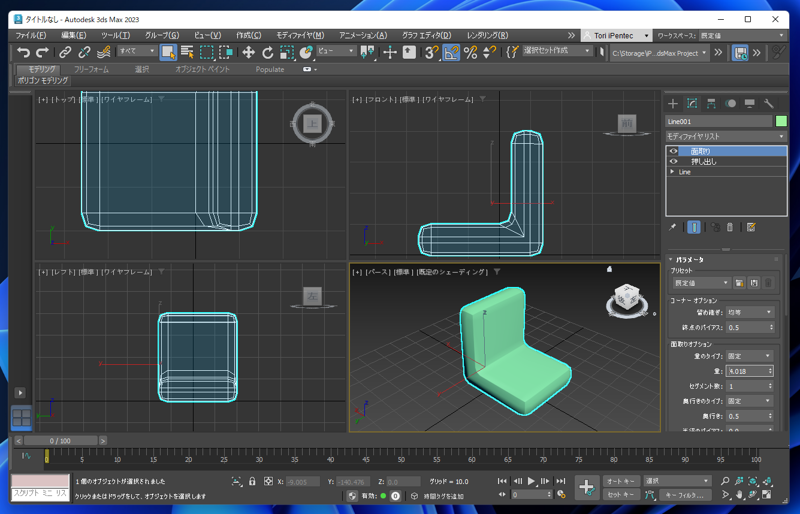Click the green object color swatch
The image size is (800, 514).
781,121
